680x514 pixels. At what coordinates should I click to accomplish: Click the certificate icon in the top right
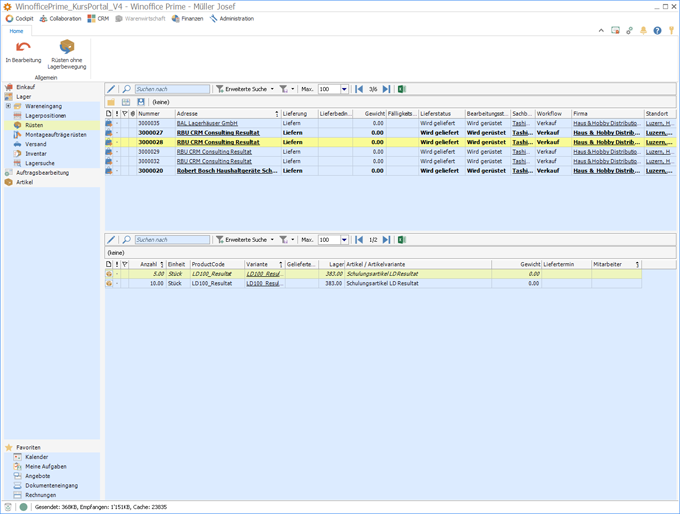[x=615, y=30]
